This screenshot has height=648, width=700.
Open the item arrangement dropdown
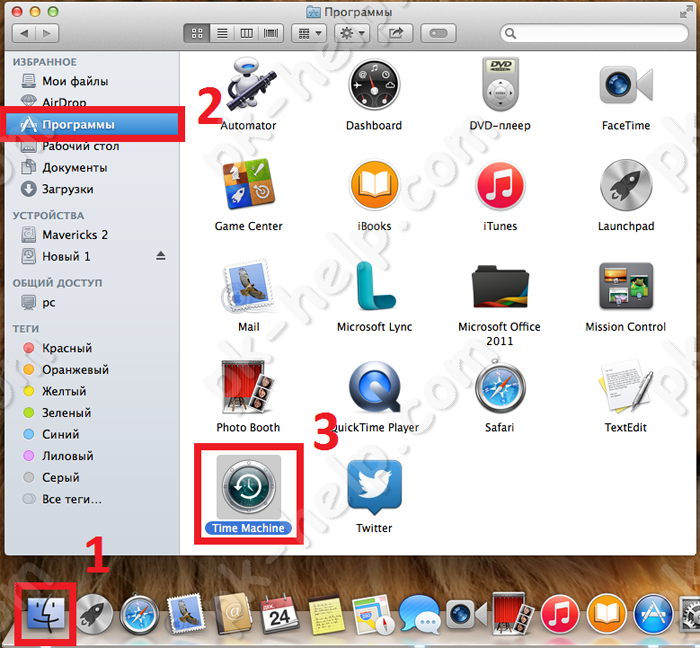[x=309, y=33]
